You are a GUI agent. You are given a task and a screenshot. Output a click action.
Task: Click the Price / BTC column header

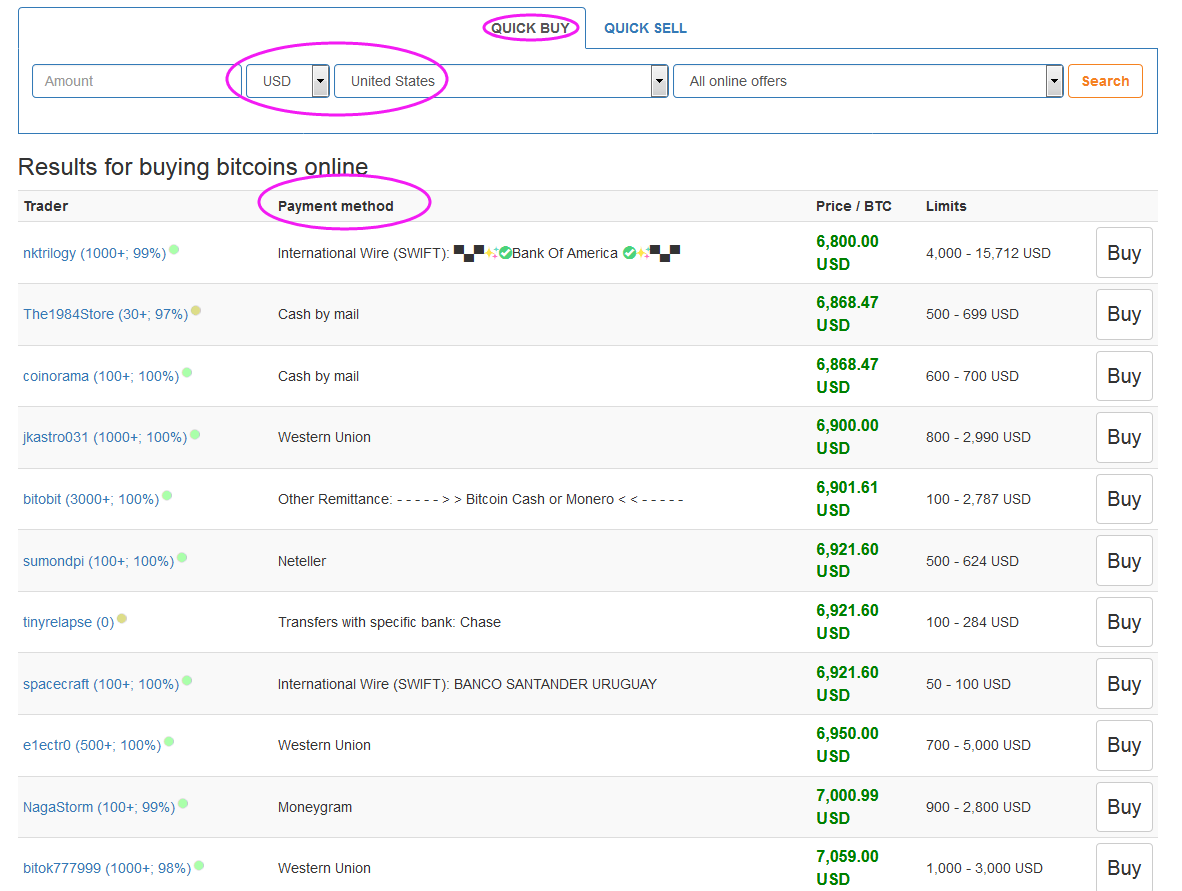(853, 206)
